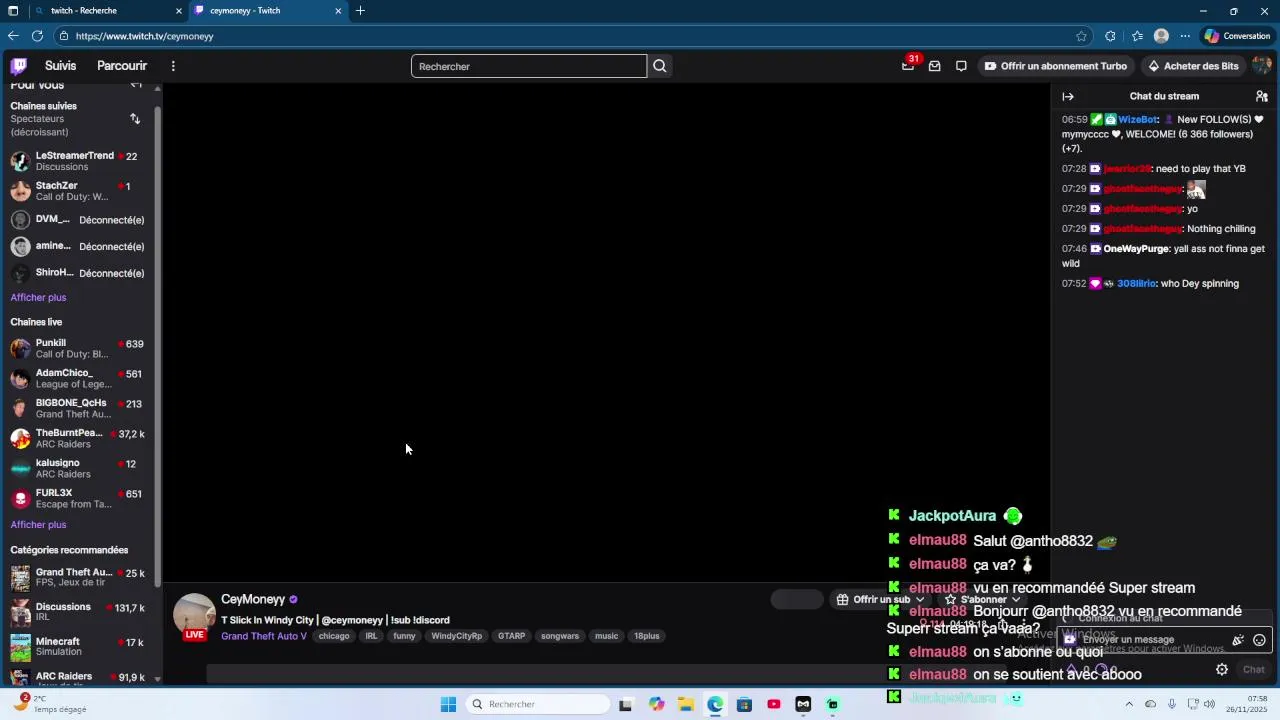Open BIGBONE_QcHs live channel
Screen dimensions: 1280x720
(x=78, y=408)
